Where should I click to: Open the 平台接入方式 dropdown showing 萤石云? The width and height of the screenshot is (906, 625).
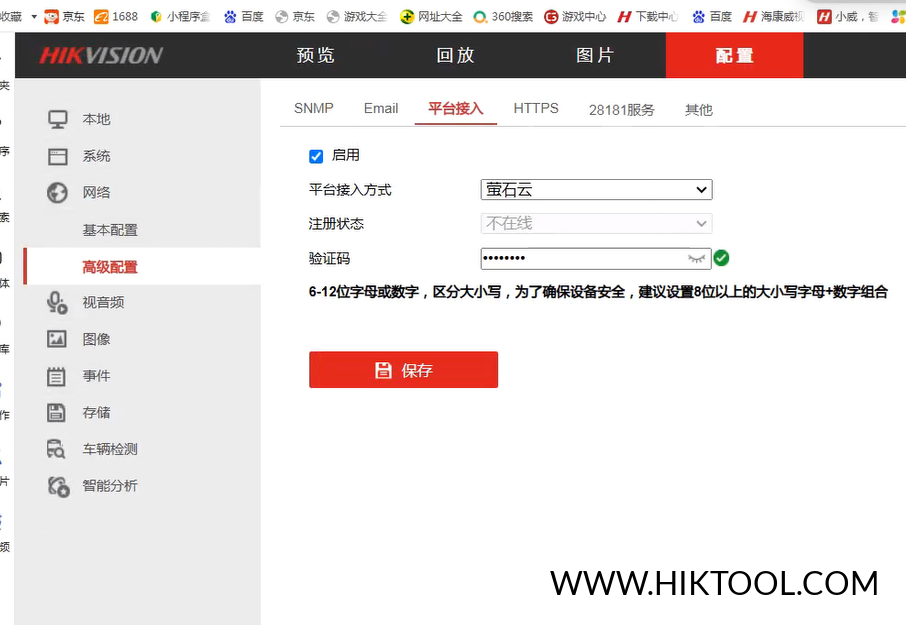pyautogui.click(x=596, y=189)
